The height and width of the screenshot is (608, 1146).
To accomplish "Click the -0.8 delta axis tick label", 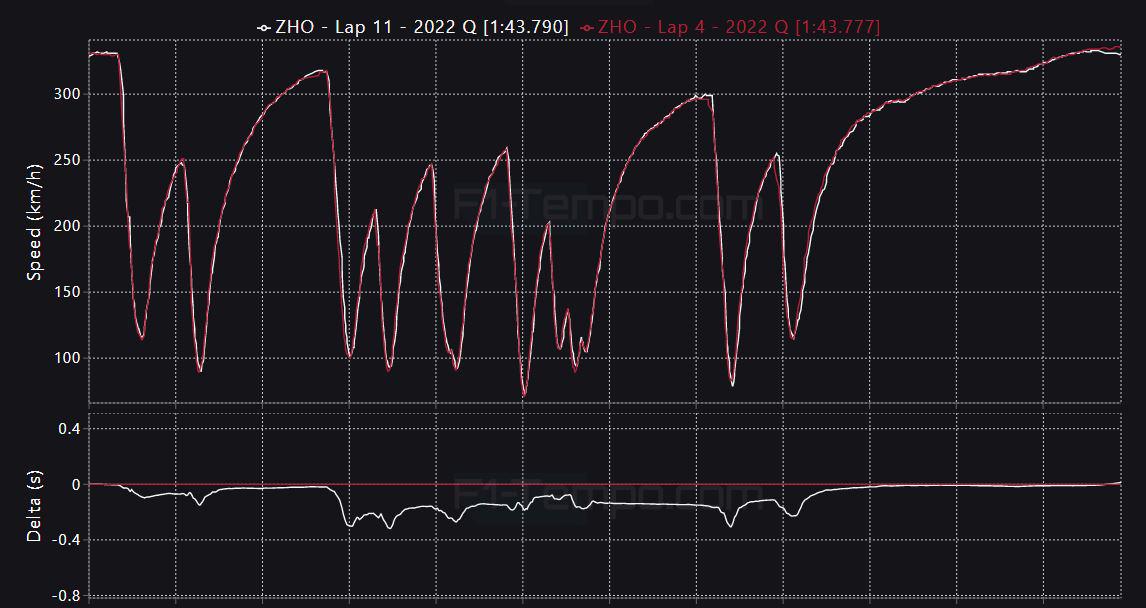I will (x=66, y=596).
